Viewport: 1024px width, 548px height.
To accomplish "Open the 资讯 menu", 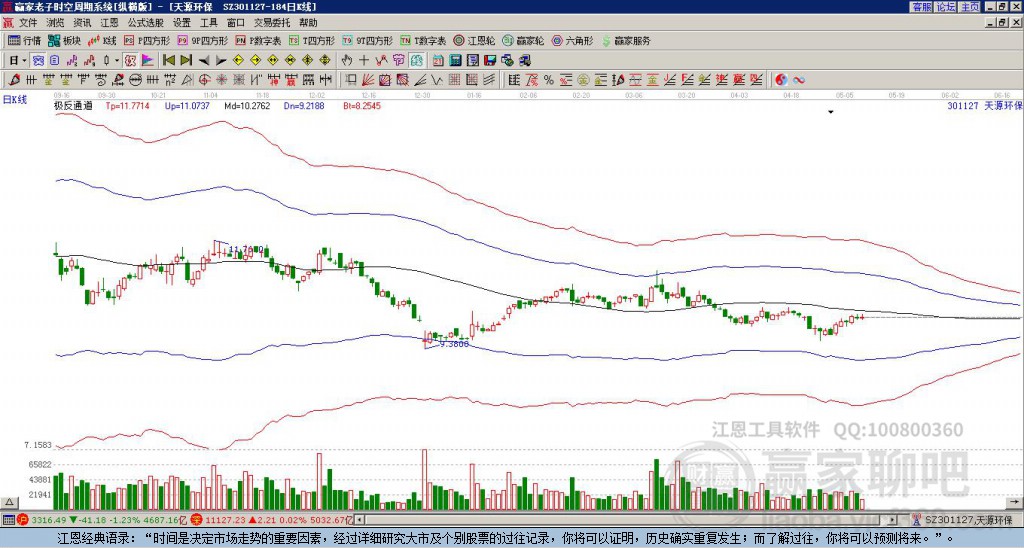I will [x=82, y=23].
